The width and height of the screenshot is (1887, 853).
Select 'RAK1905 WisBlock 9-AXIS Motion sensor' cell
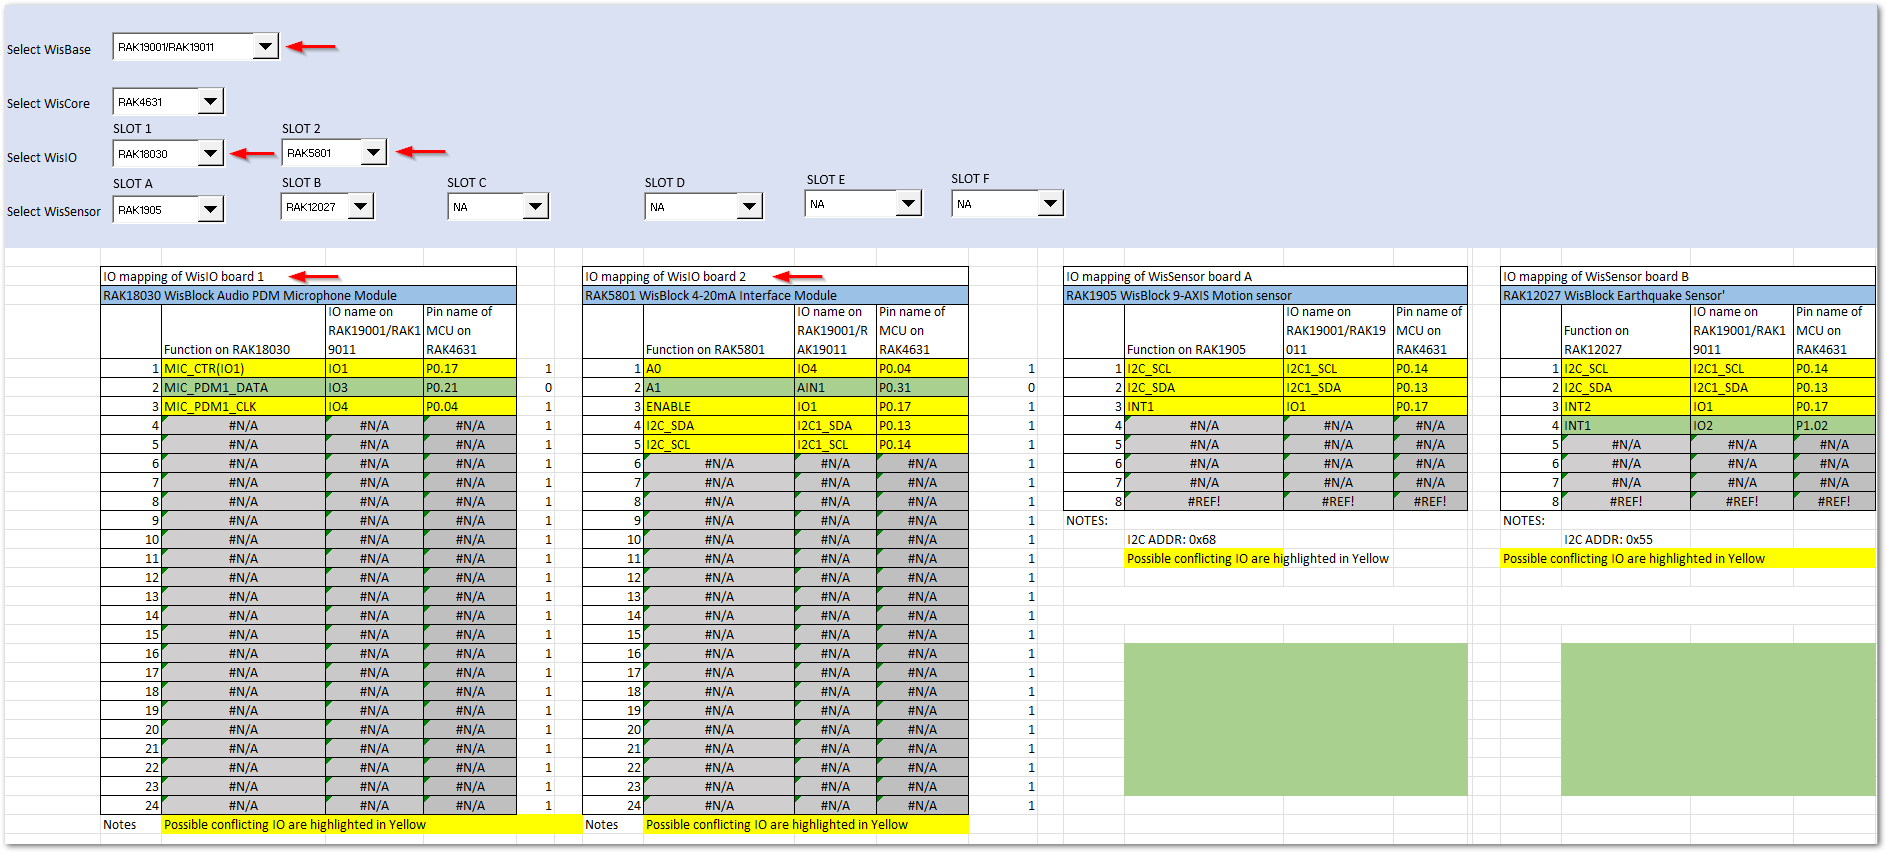(x=1266, y=295)
